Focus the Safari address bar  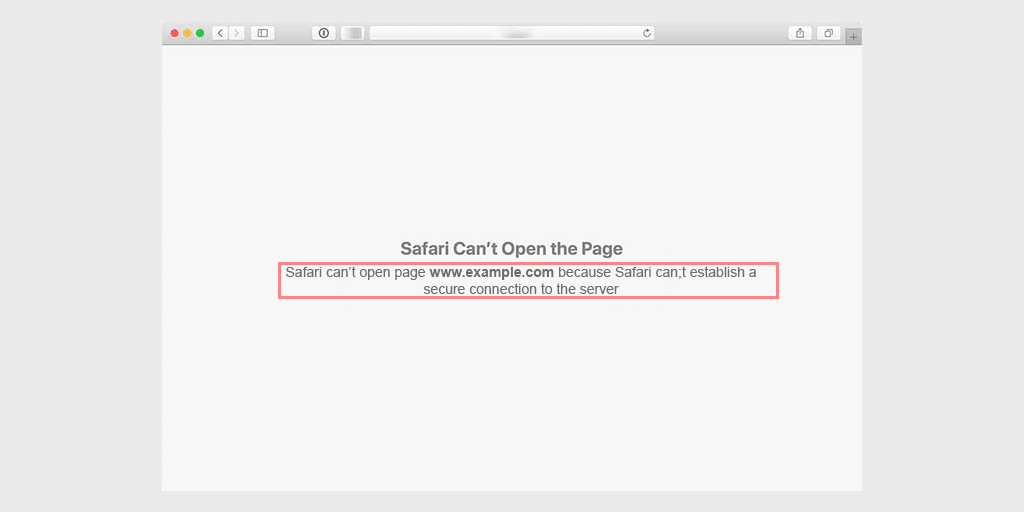click(x=512, y=33)
